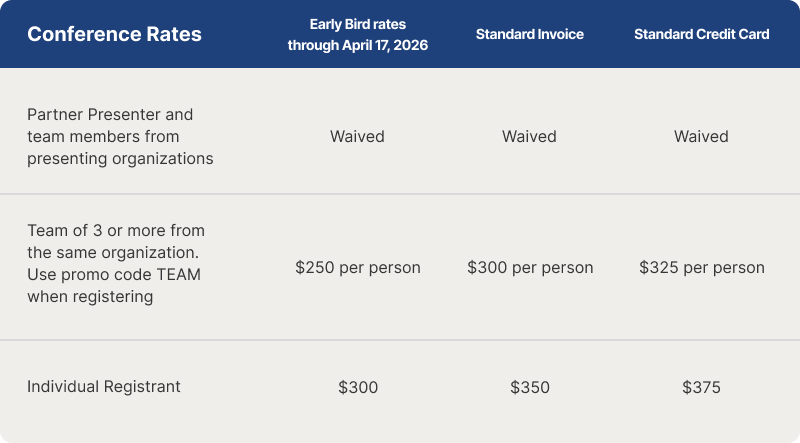The width and height of the screenshot is (800, 443).
Task: Click the Standard Invoice column header
Action: [x=529, y=34]
